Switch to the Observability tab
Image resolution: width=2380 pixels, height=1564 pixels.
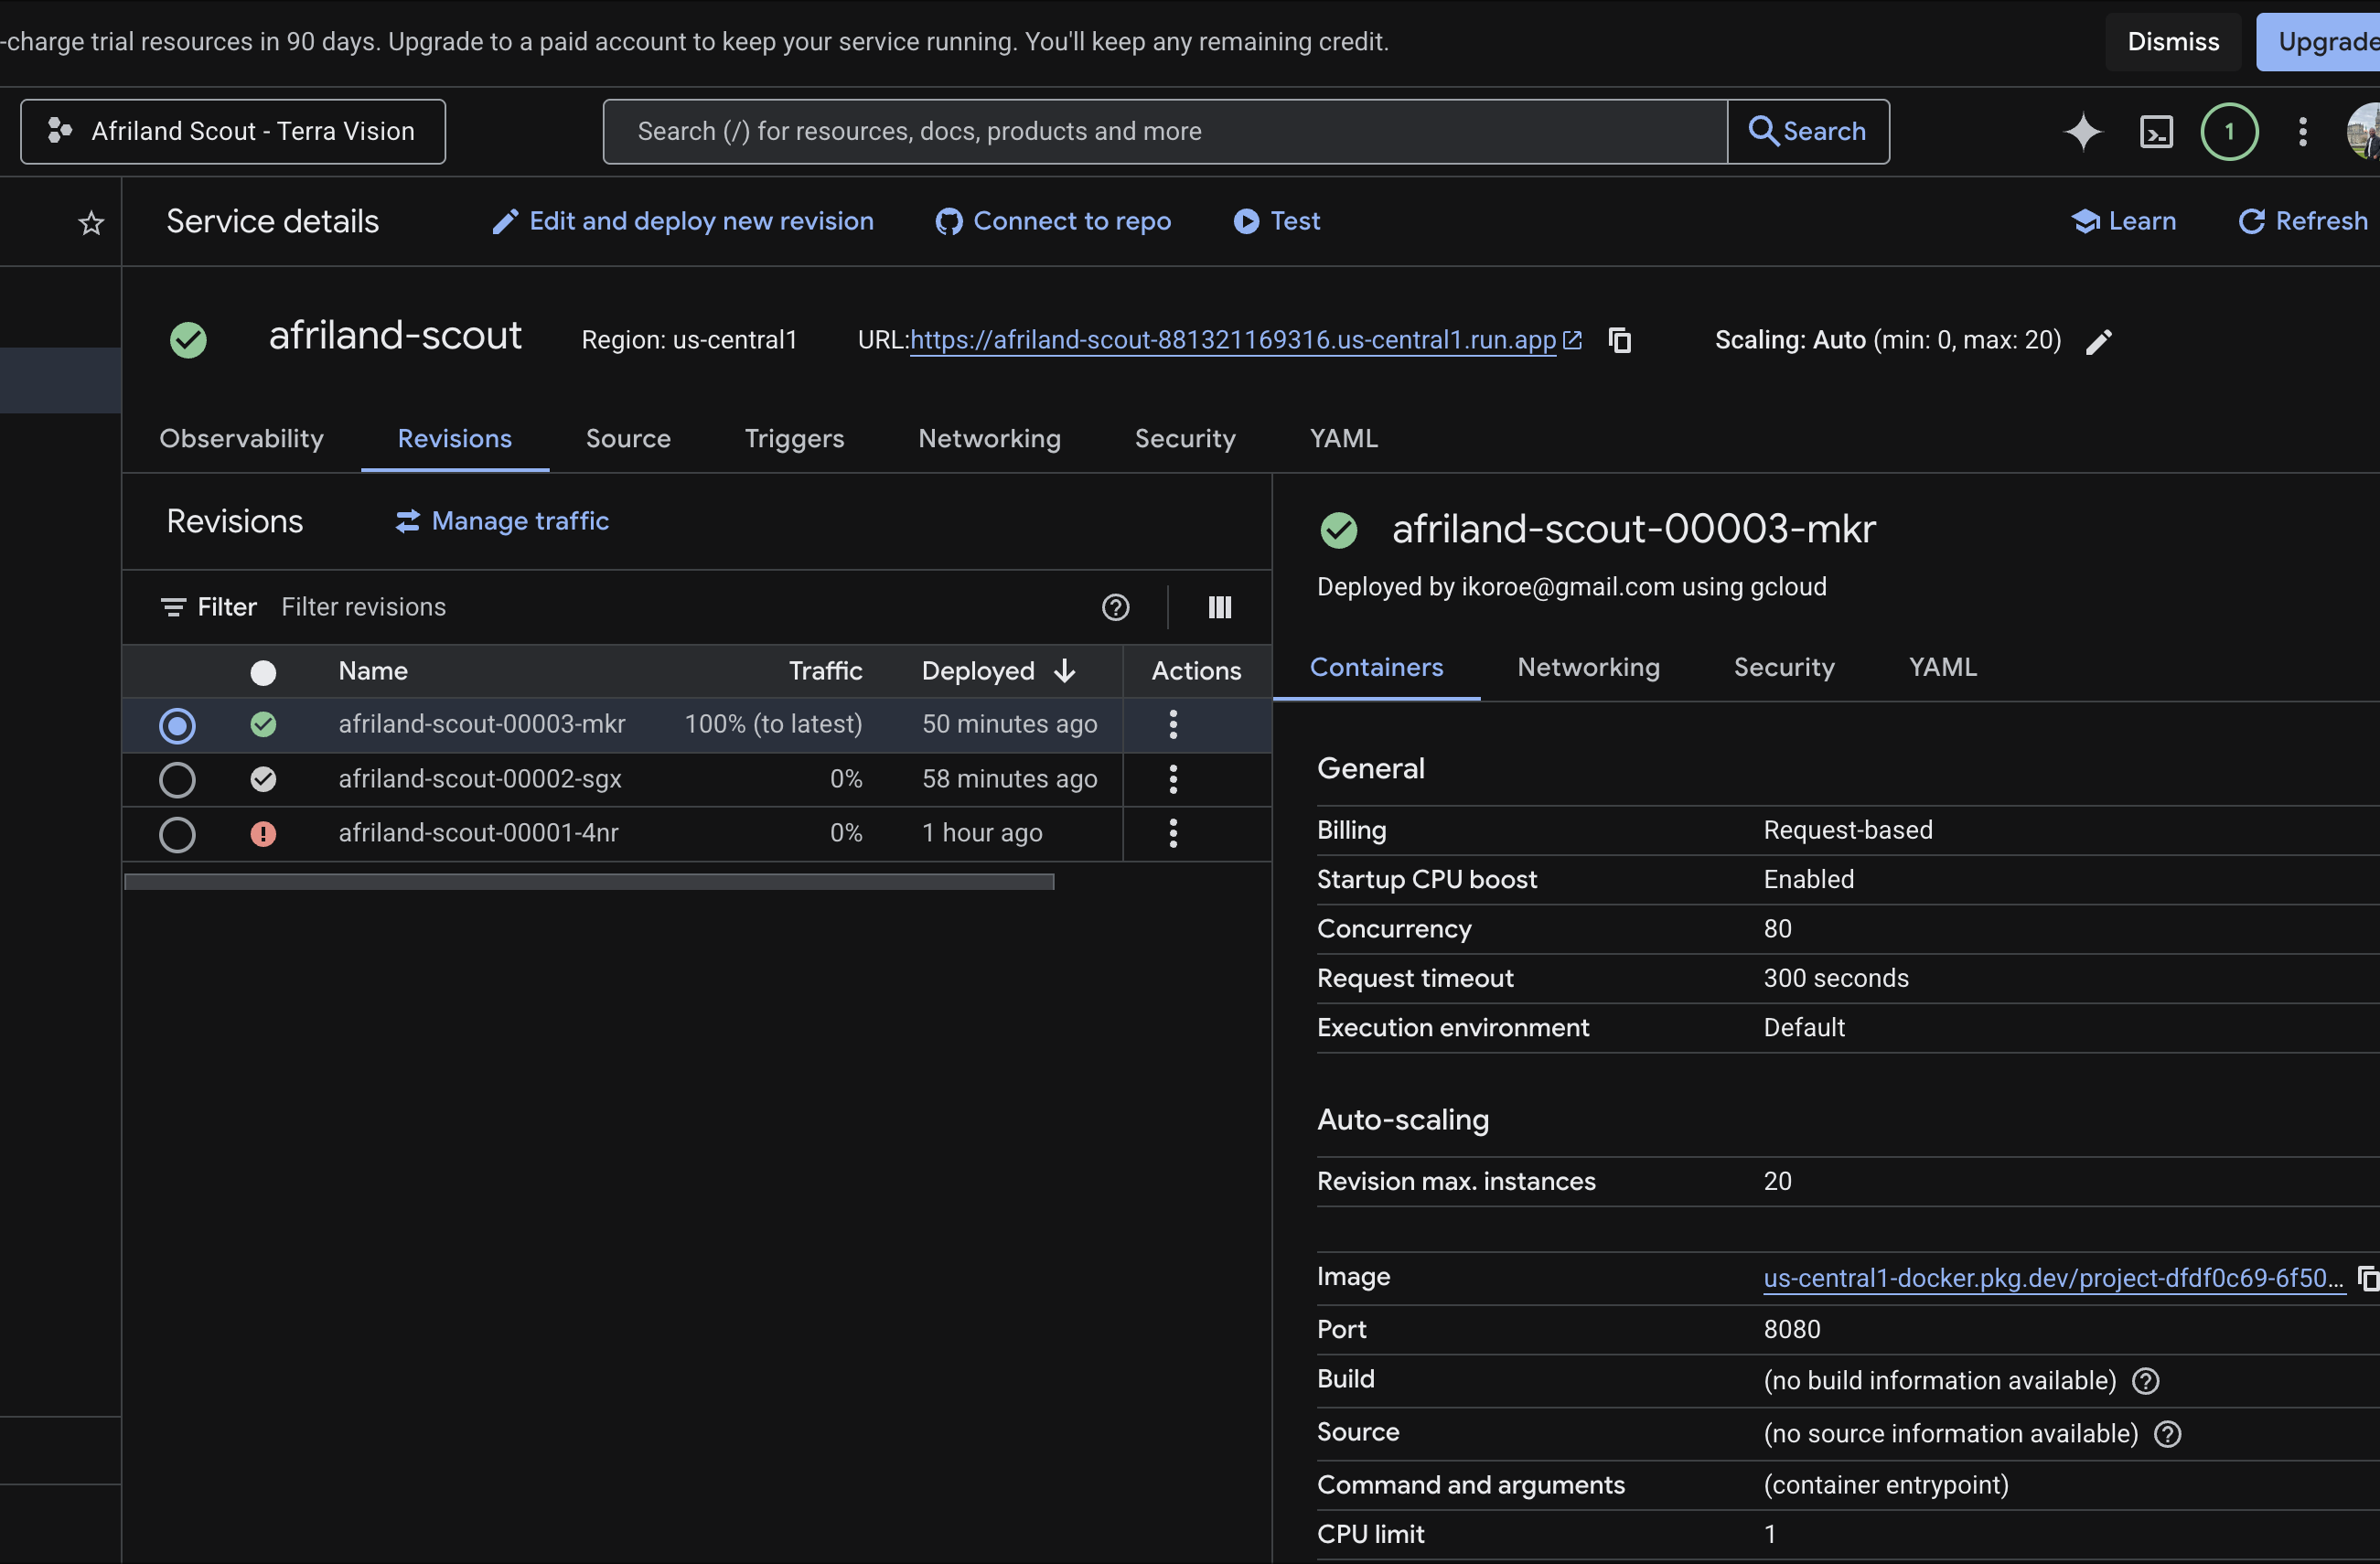click(241, 438)
